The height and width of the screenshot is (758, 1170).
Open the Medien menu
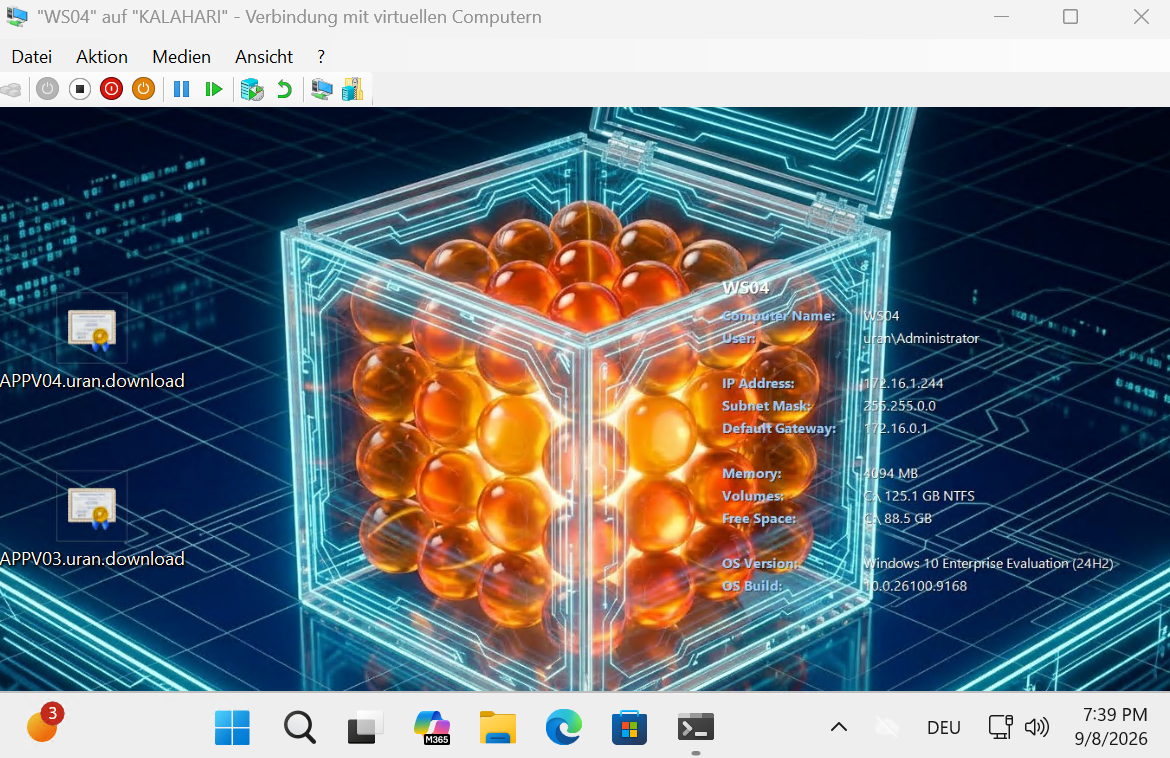(181, 57)
